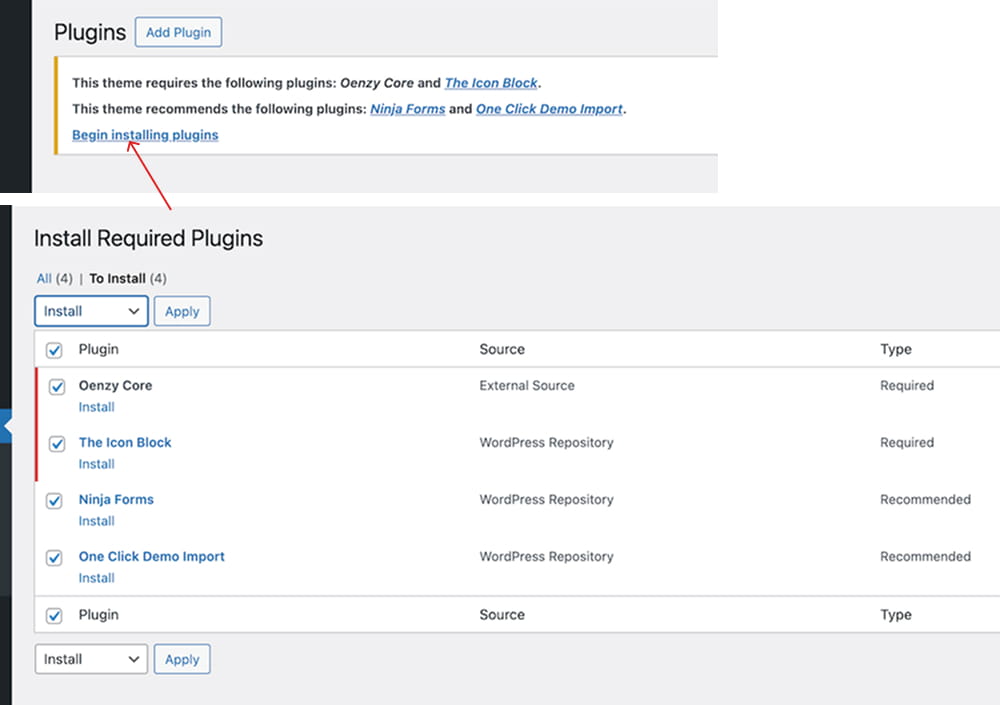Click Install under One Click Demo Import
The image size is (1000, 705).
click(x=96, y=578)
